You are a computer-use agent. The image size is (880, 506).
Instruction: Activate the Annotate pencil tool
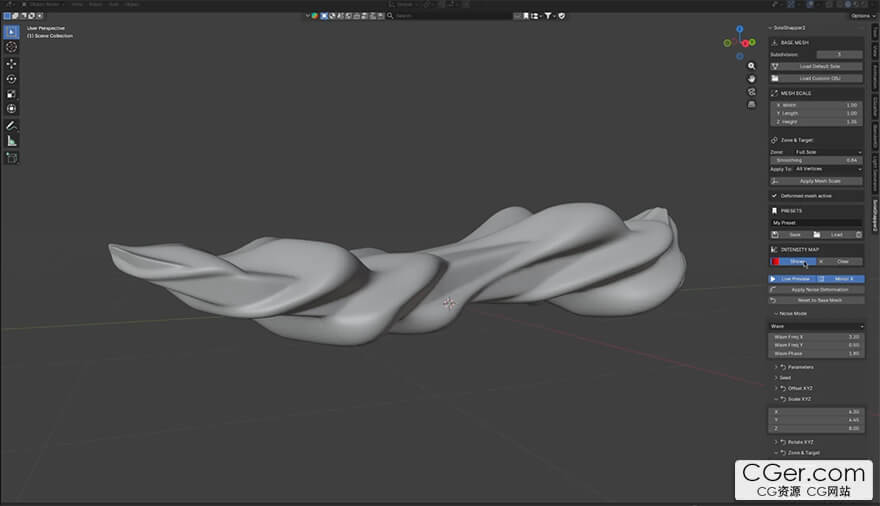12,126
